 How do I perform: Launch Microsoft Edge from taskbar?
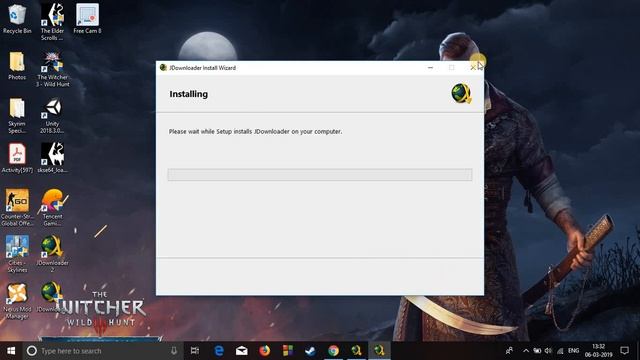(219, 351)
